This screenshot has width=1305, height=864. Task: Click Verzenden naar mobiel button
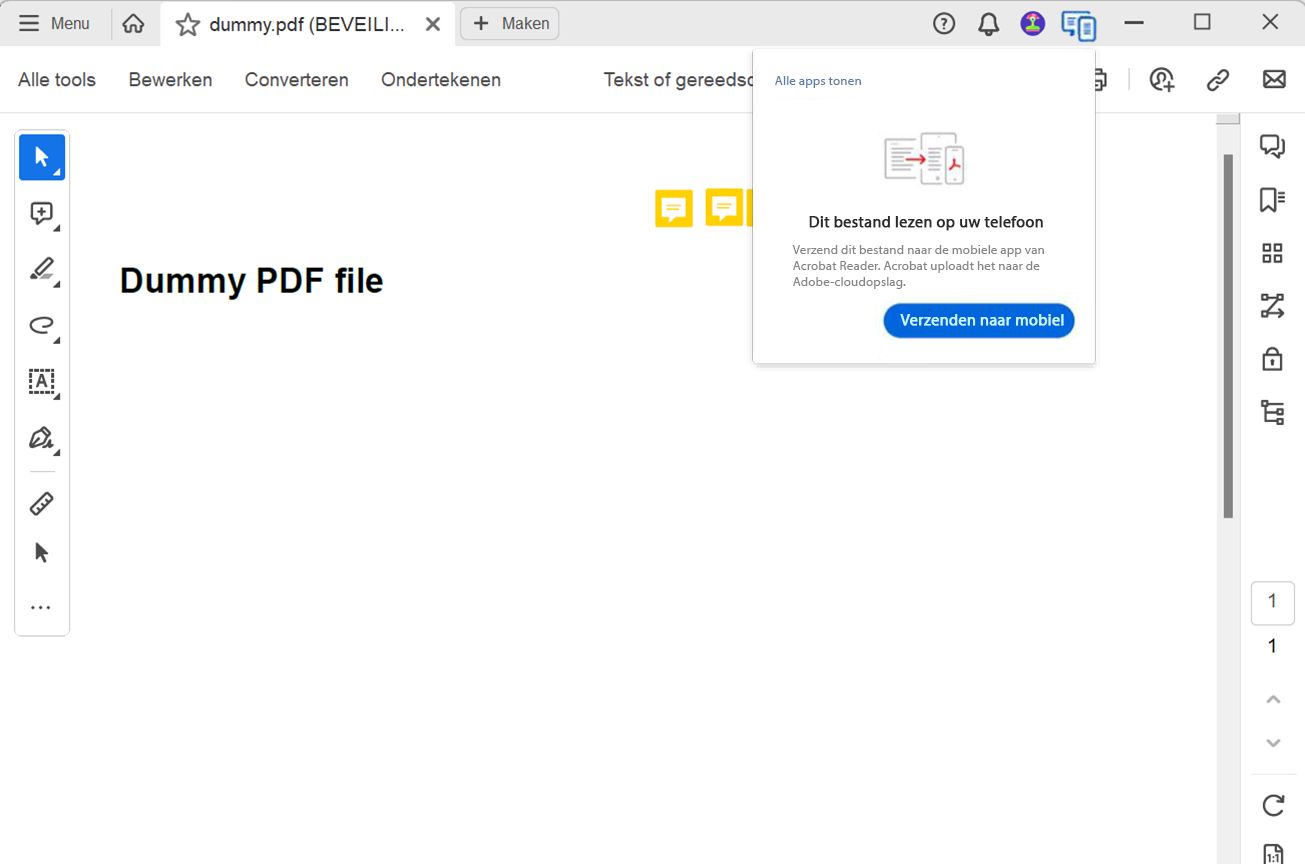[979, 321]
